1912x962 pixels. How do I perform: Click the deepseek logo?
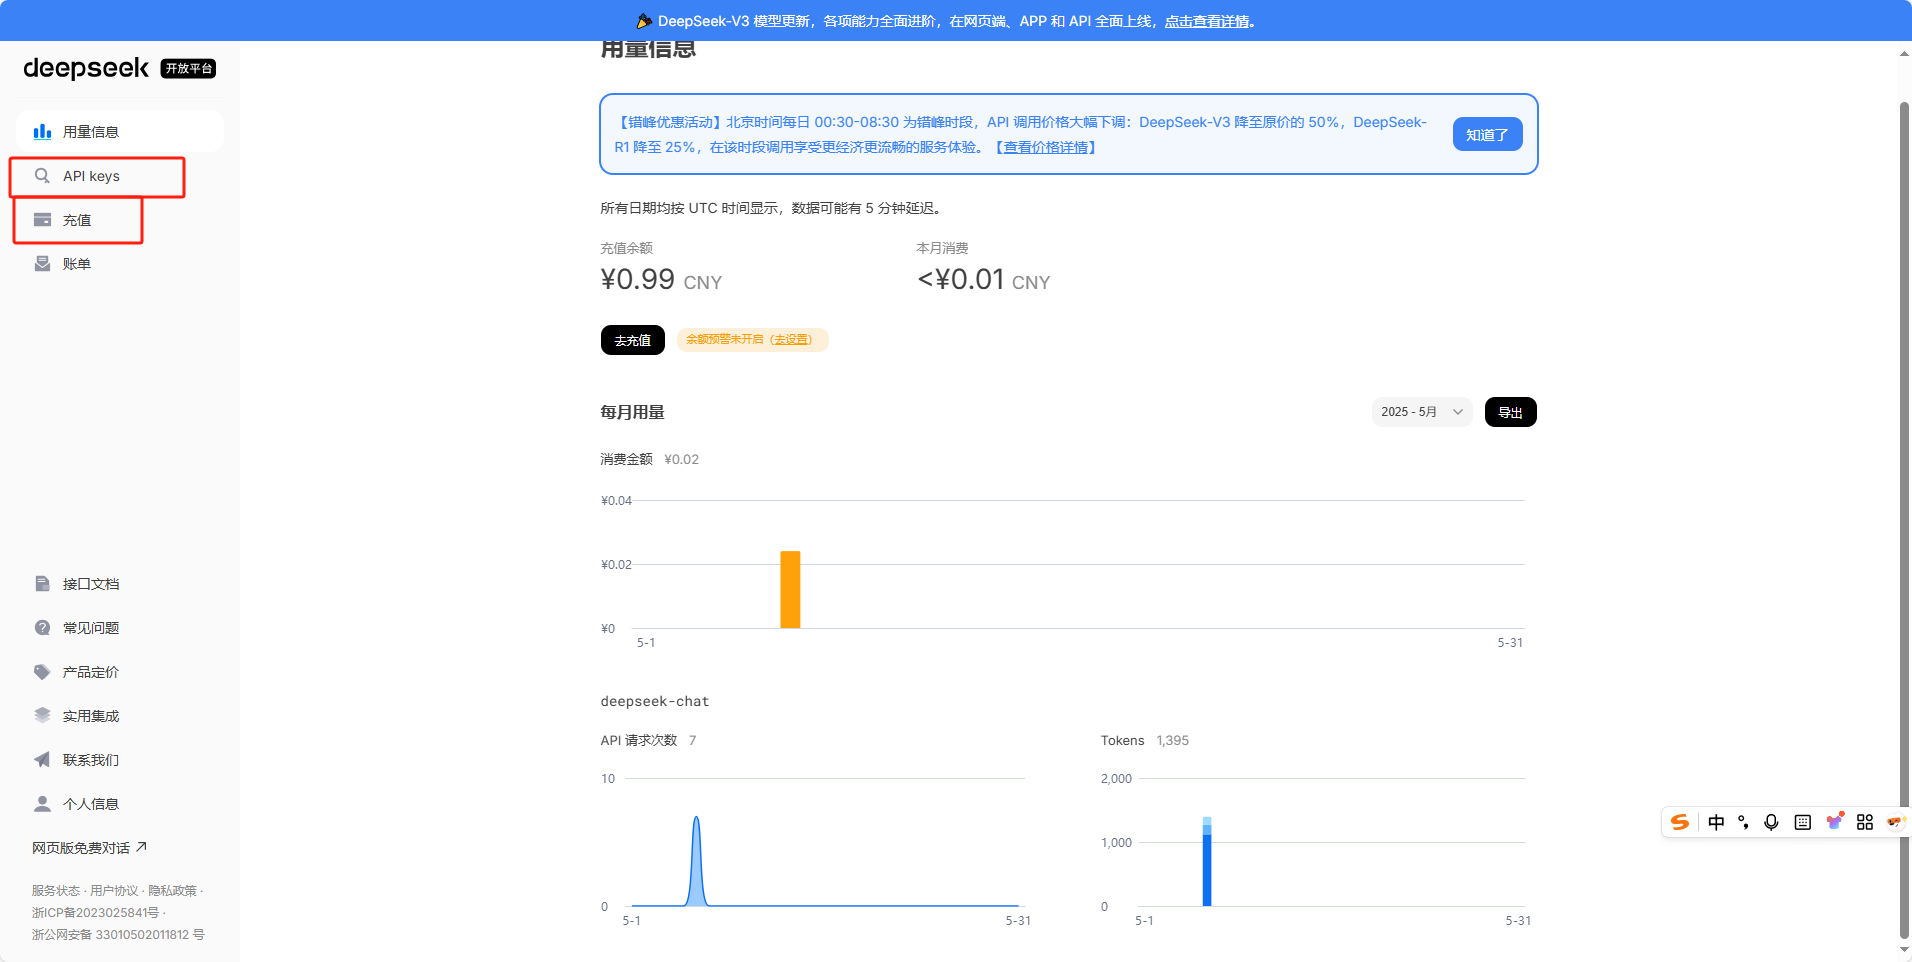(86, 68)
